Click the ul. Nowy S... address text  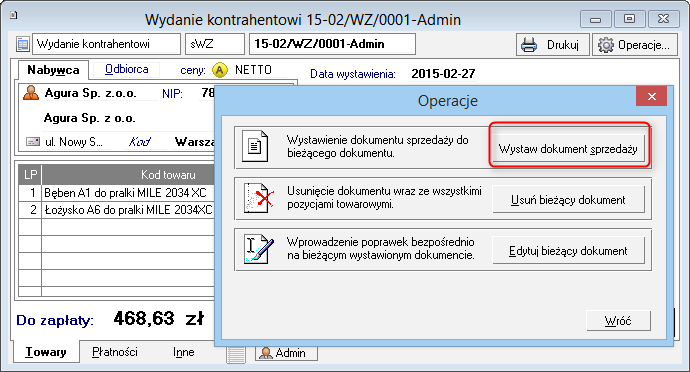73,142
